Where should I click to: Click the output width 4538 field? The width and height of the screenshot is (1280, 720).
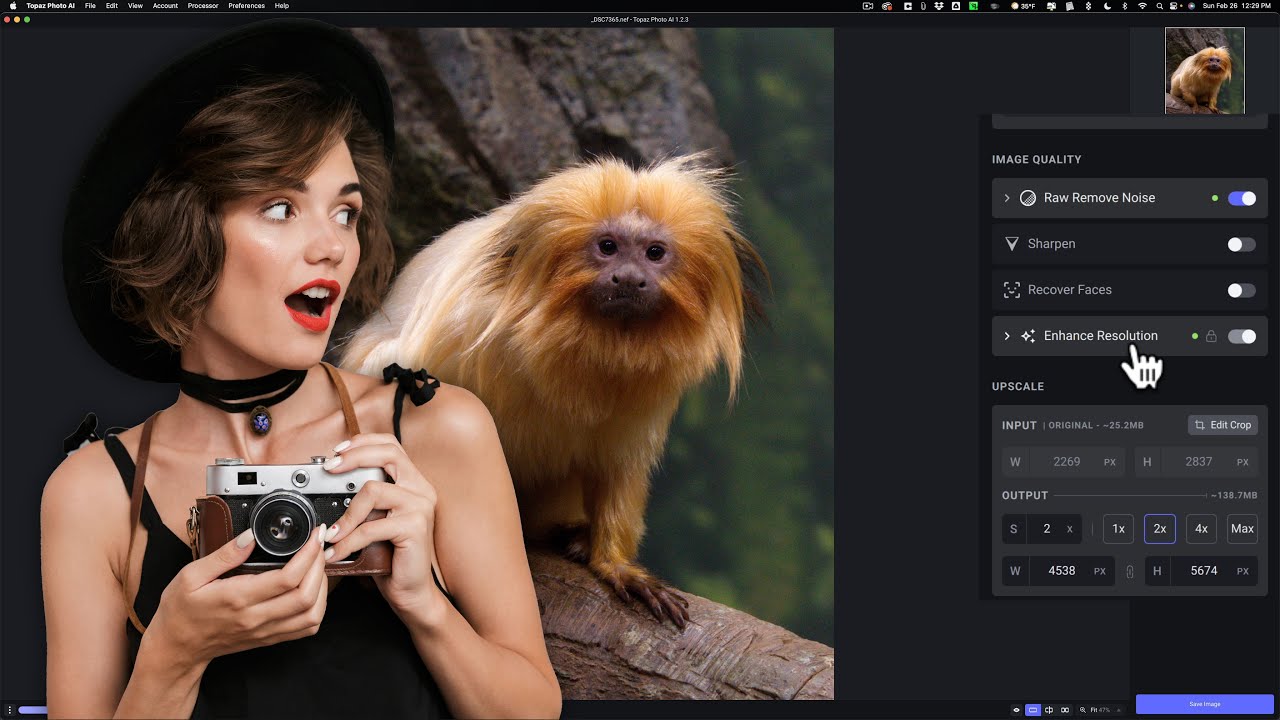1059,571
